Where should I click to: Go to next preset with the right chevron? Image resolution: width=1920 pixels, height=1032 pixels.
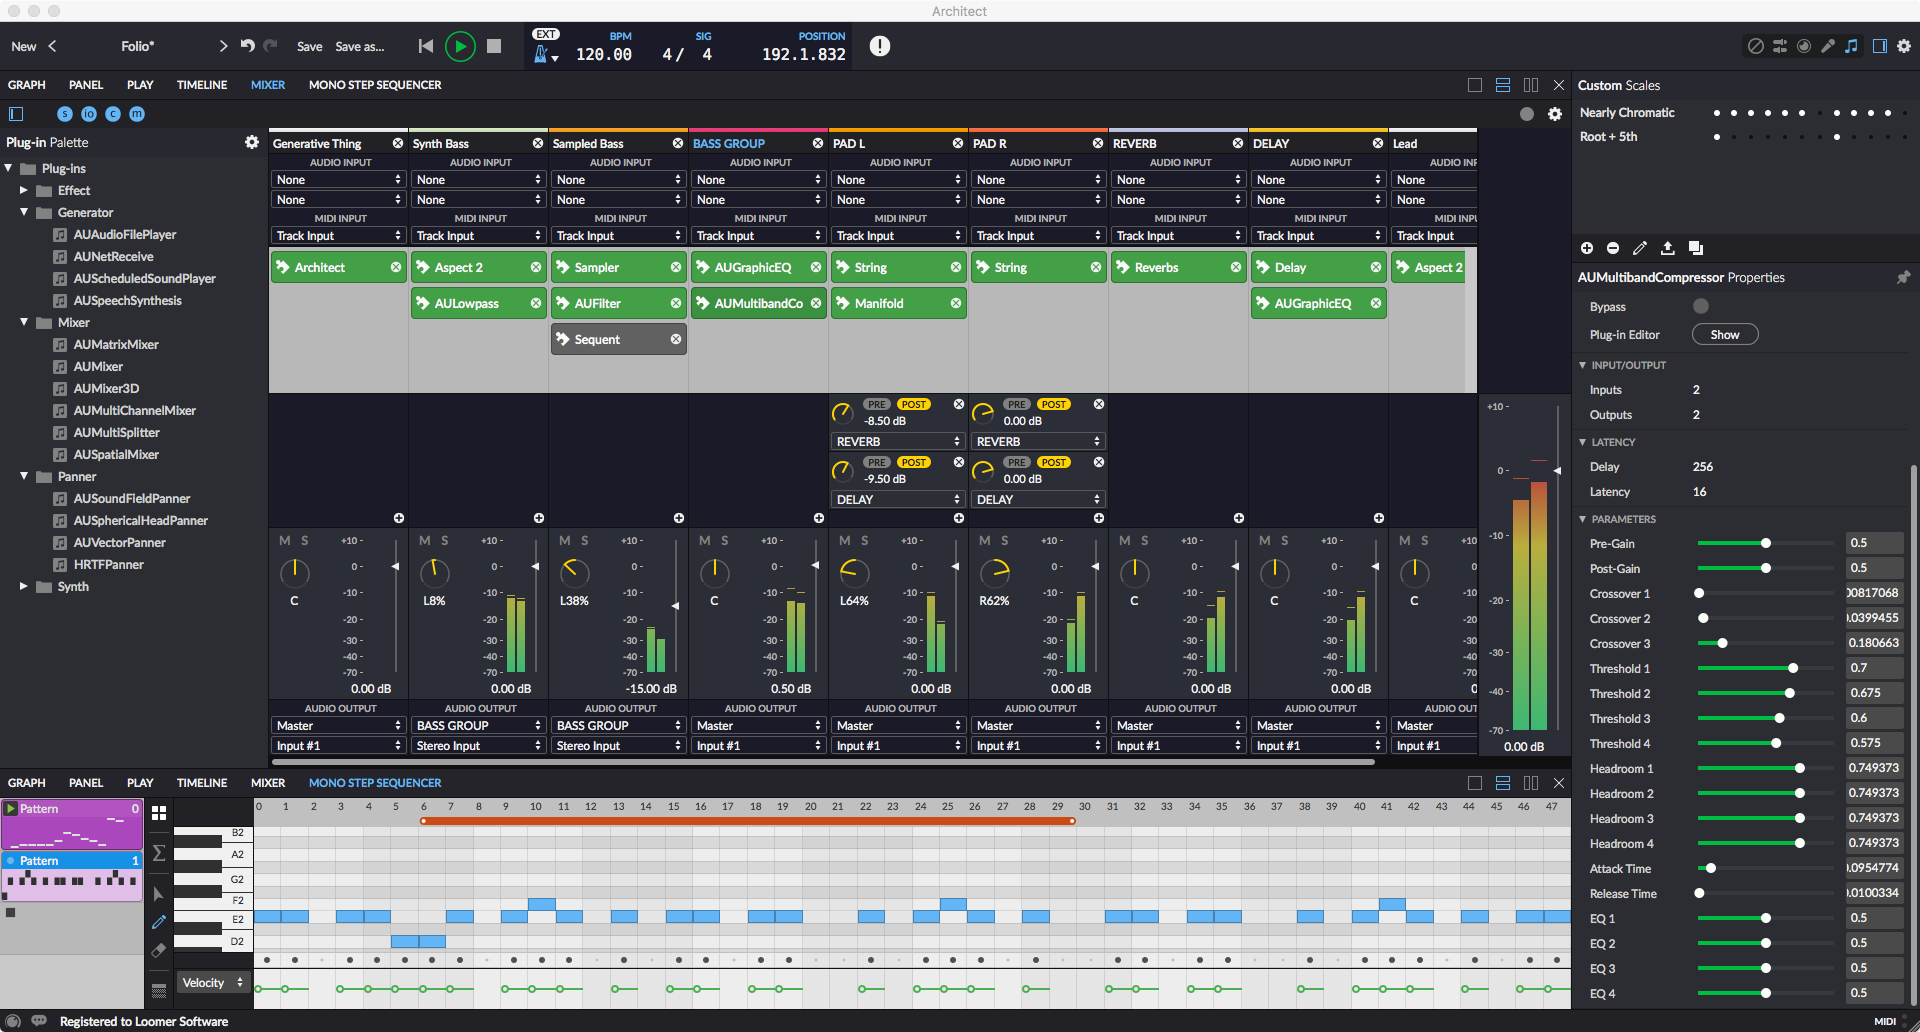pyautogui.click(x=223, y=46)
